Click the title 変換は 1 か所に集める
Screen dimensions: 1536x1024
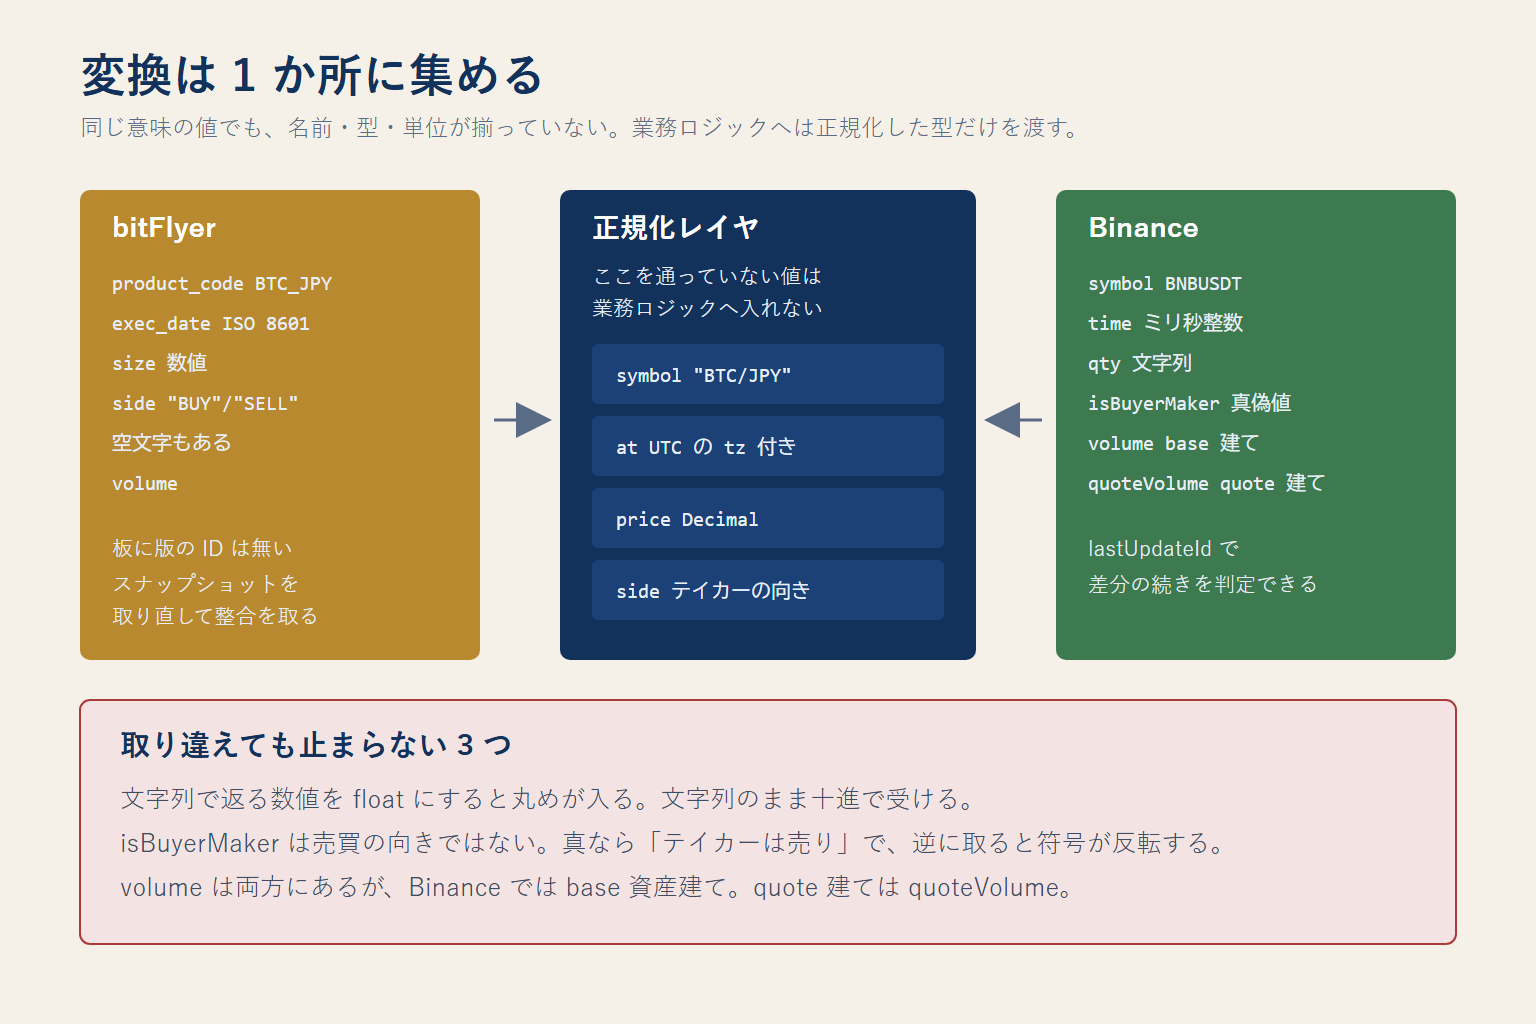point(311,76)
